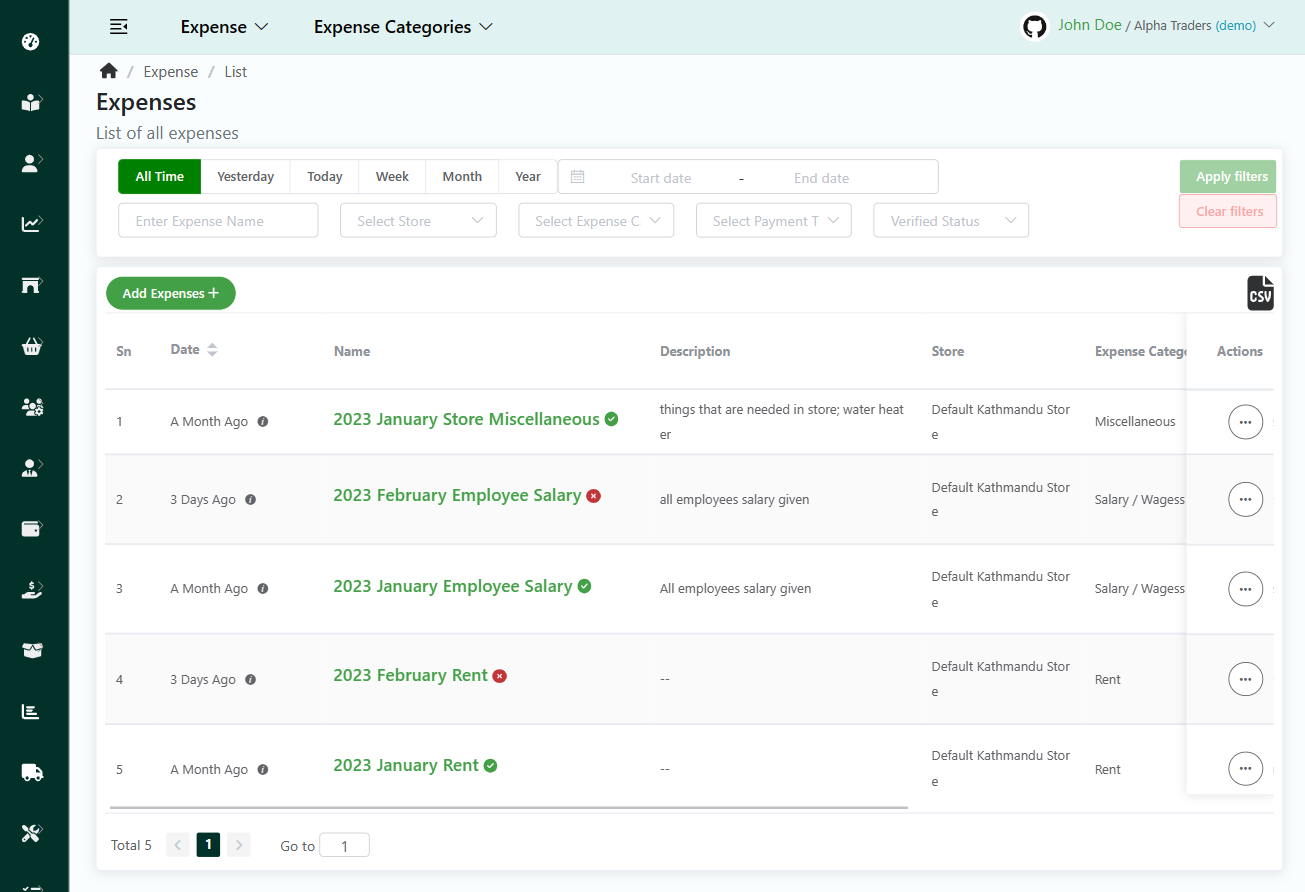Select the Week filter
The height and width of the screenshot is (892, 1305).
click(x=392, y=176)
